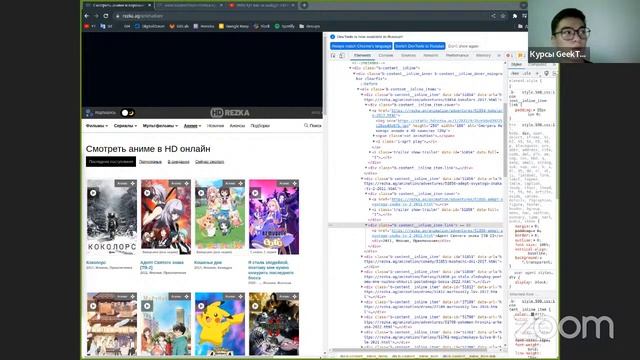Collapse the b-content__inline_item-cover node
This screenshot has width=640, height=360.
pyautogui.click(x=367, y=105)
